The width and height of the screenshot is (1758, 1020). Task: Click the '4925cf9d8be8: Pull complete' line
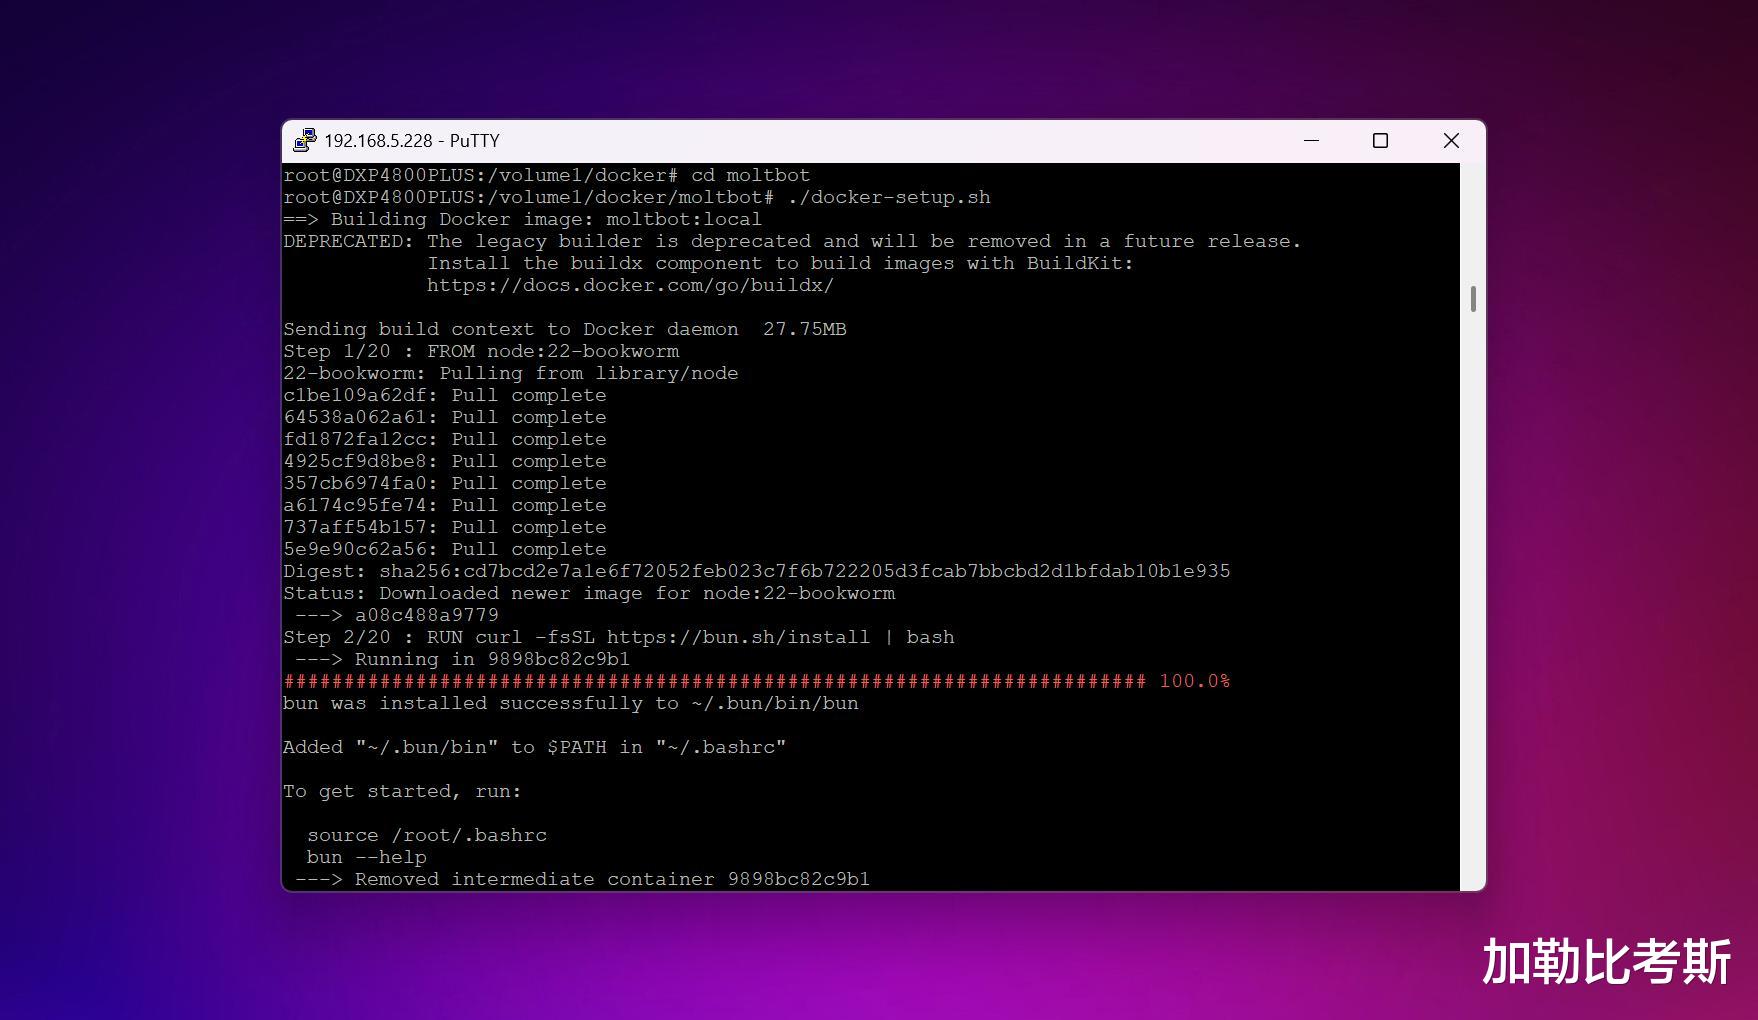445,461
